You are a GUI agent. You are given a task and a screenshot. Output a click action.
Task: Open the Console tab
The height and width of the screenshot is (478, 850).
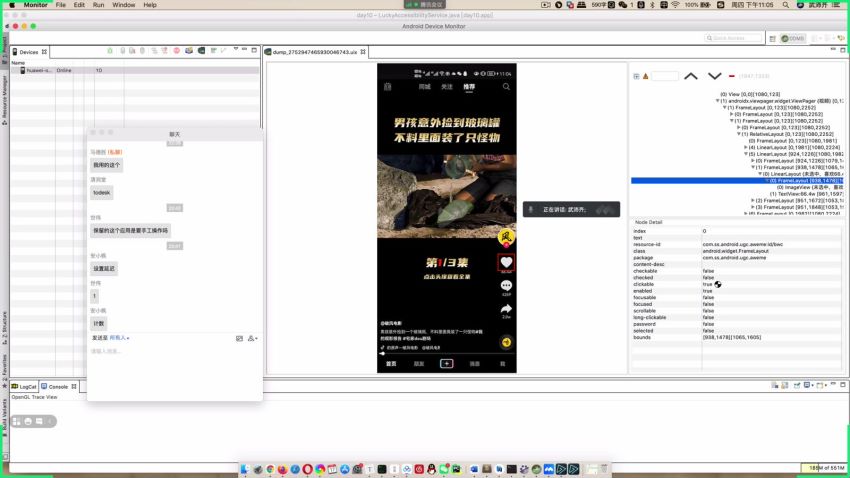(x=58, y=387)
